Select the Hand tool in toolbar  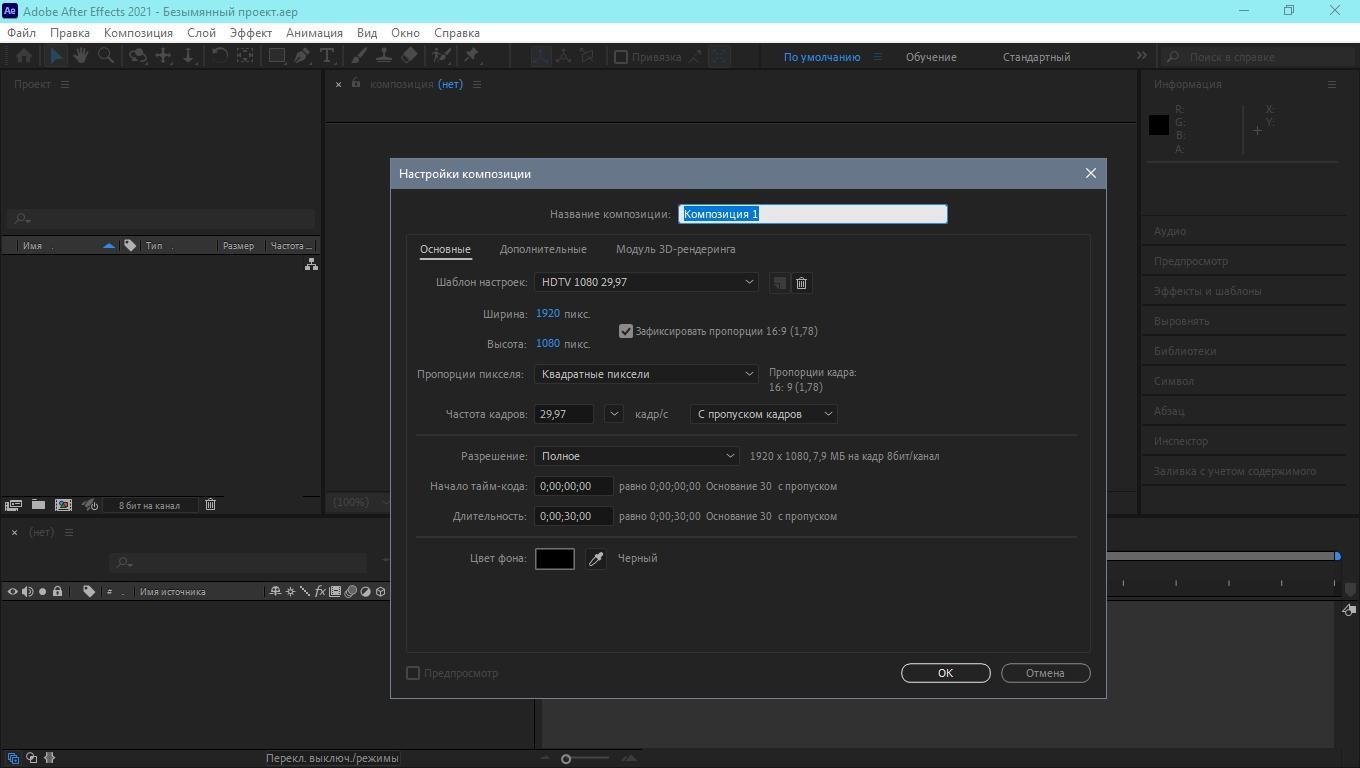point(81,57)
